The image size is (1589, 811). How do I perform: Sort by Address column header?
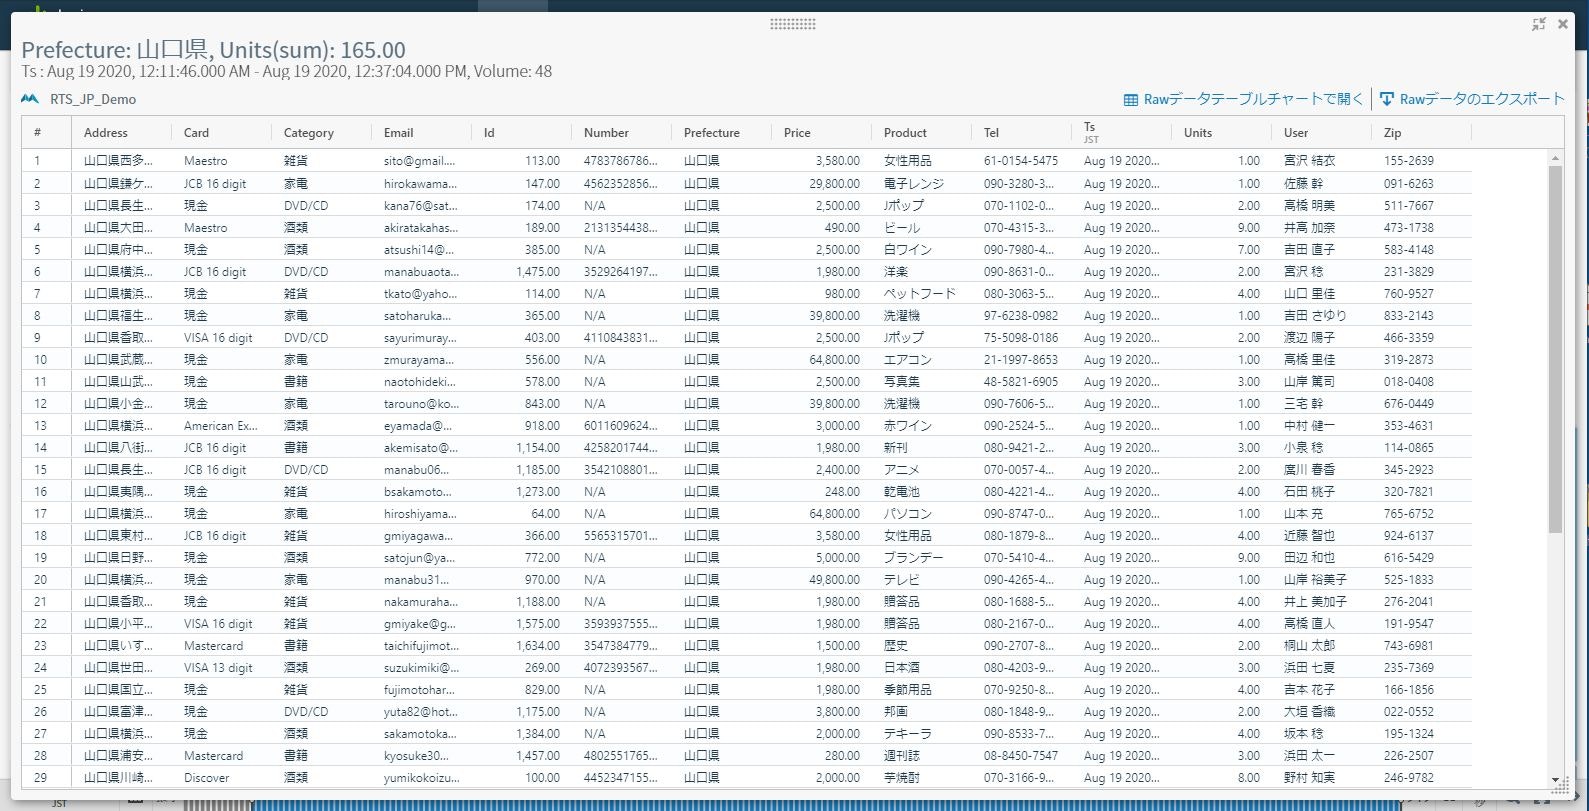(x=106, y=132)
